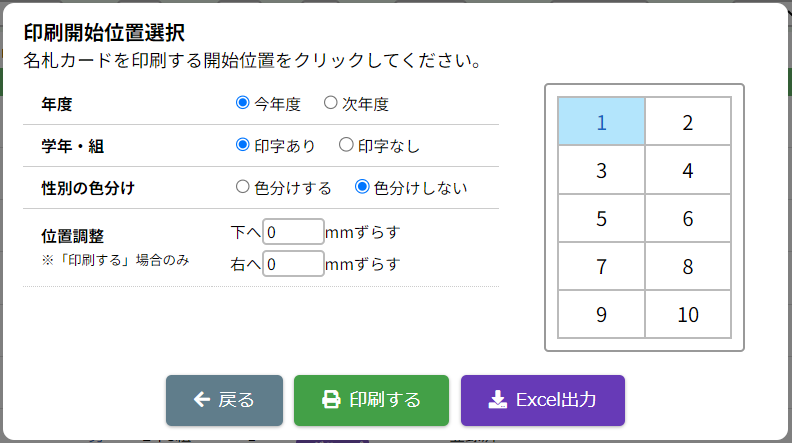Pick start position 3 on the sheet

point(601,170)
